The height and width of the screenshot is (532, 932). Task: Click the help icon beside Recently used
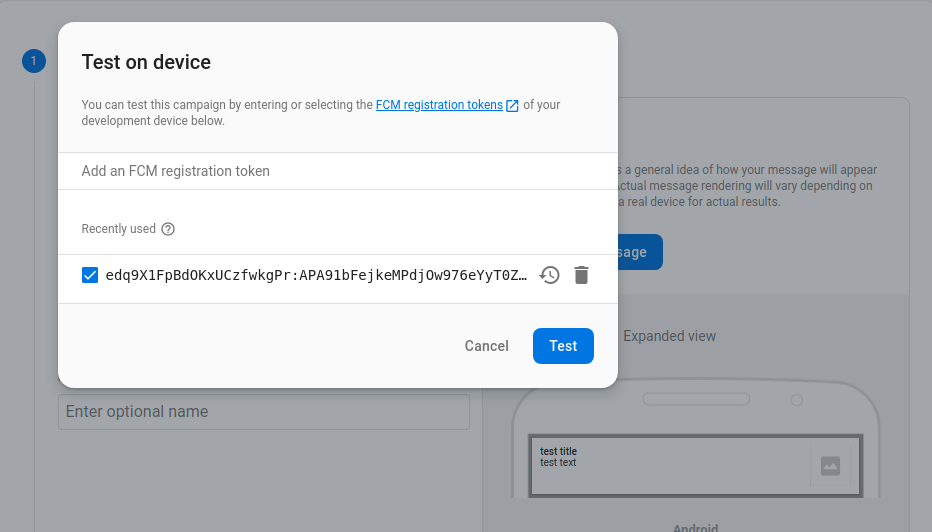168,229
